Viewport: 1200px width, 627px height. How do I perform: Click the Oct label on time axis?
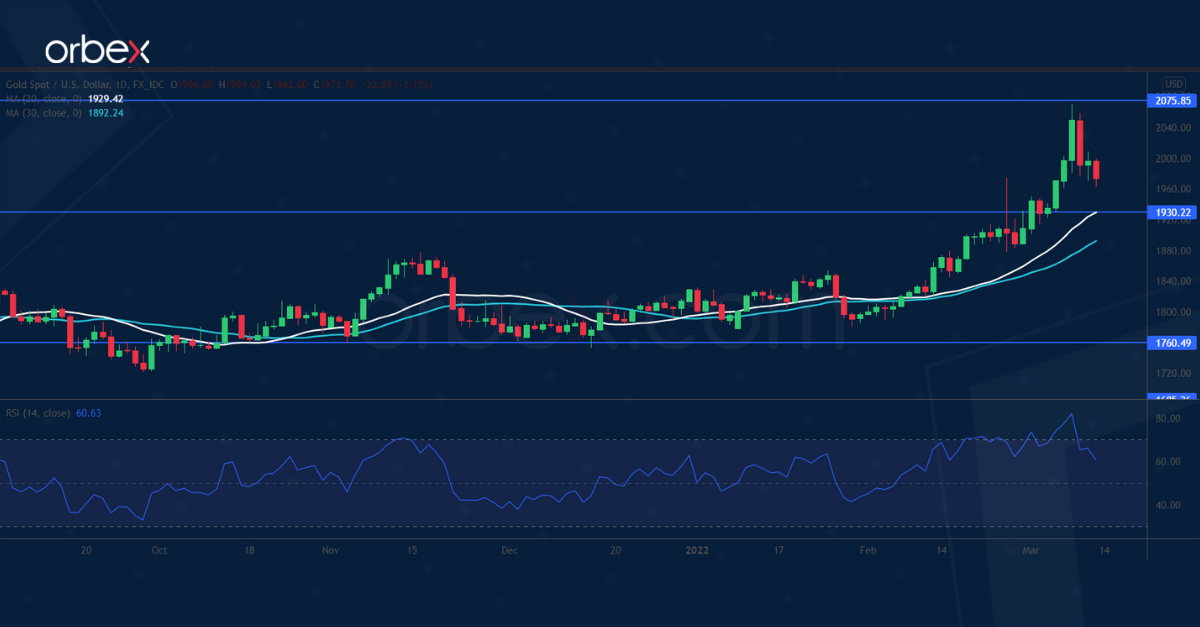pyautogui.click(x=160, y=550)
